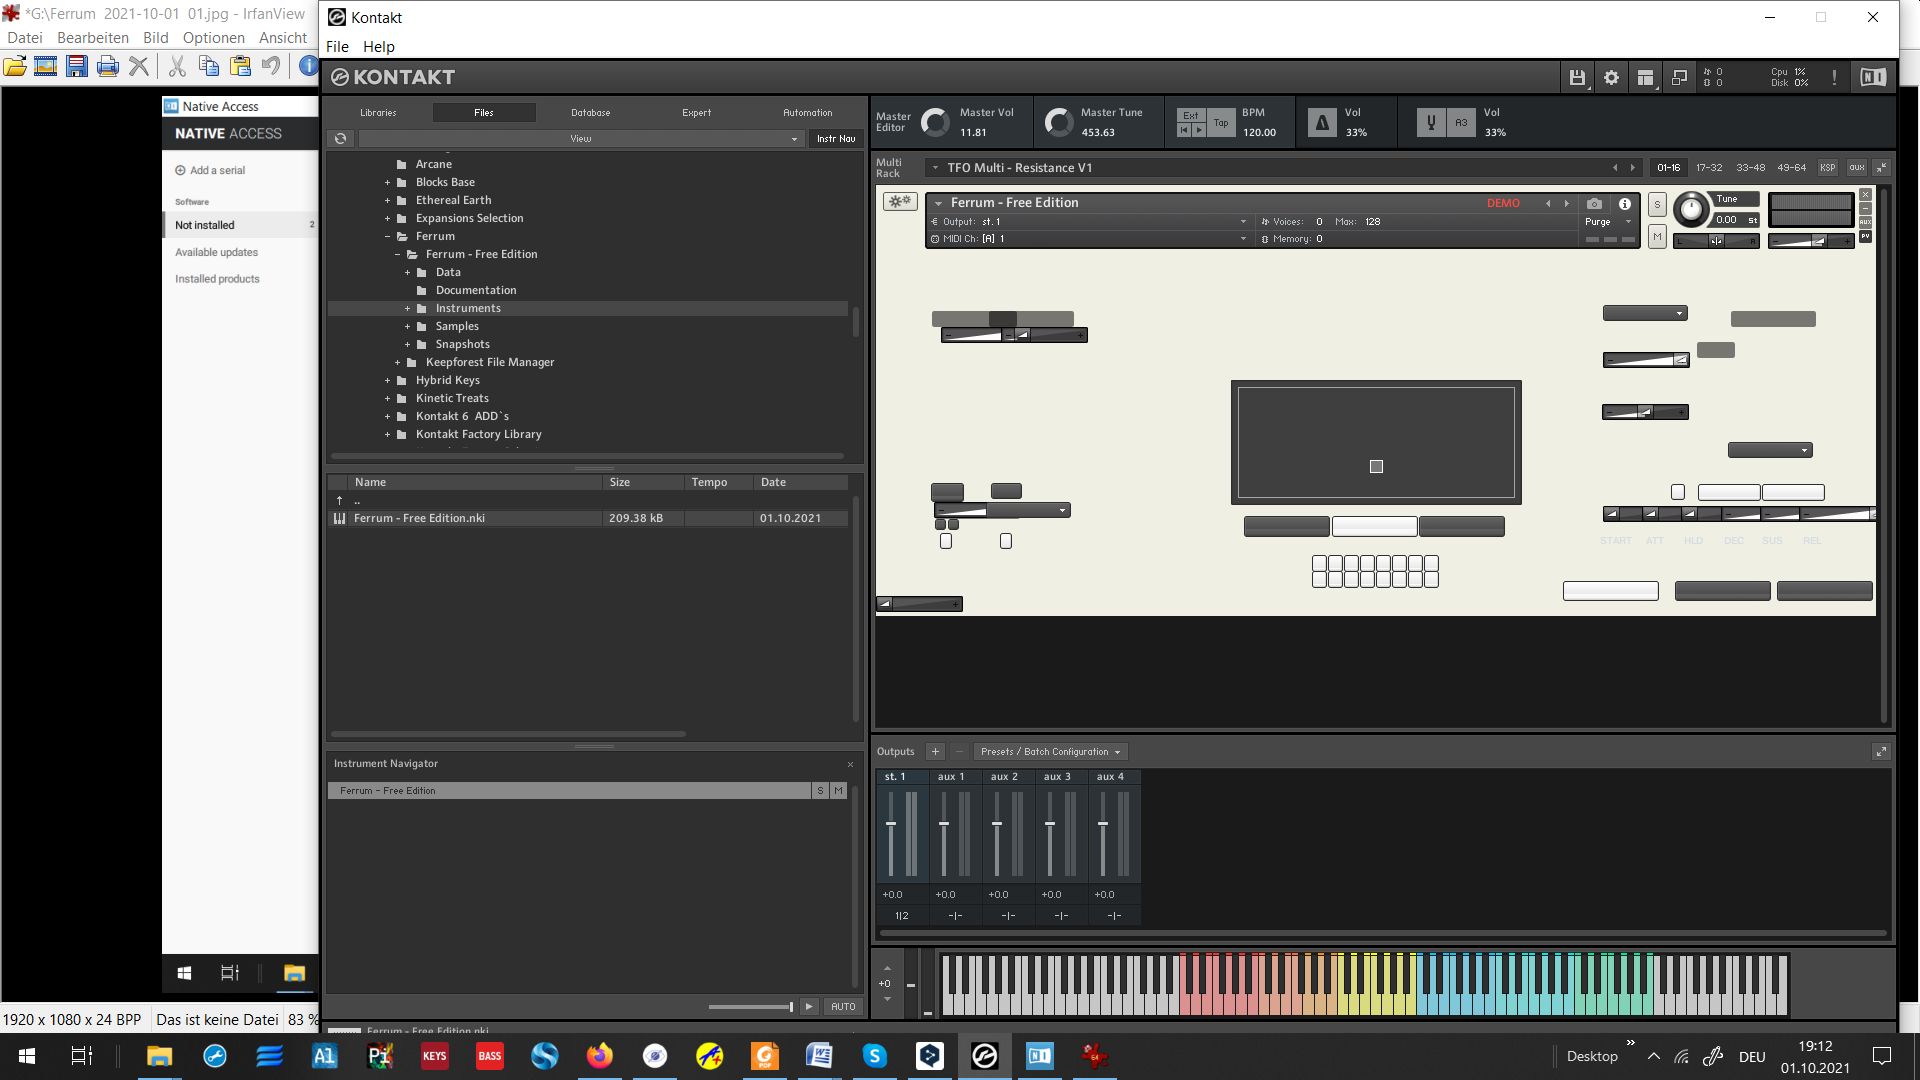
Task: Open the MIDI Ch dropdown
Action: click(1089, 239)
